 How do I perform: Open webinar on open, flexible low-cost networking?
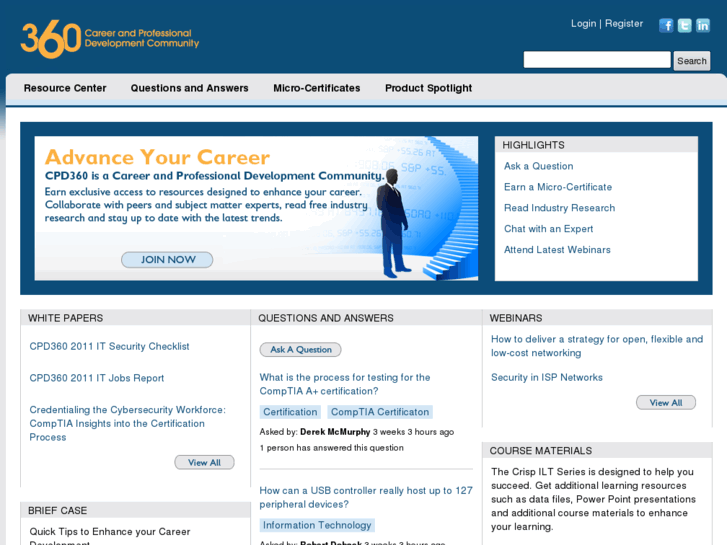597,346
